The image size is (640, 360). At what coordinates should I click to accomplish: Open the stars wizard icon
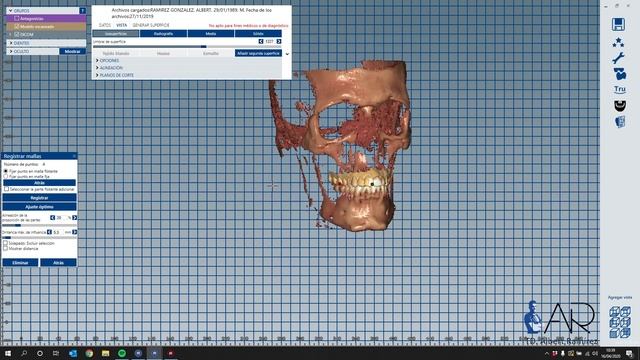[618, 42]
